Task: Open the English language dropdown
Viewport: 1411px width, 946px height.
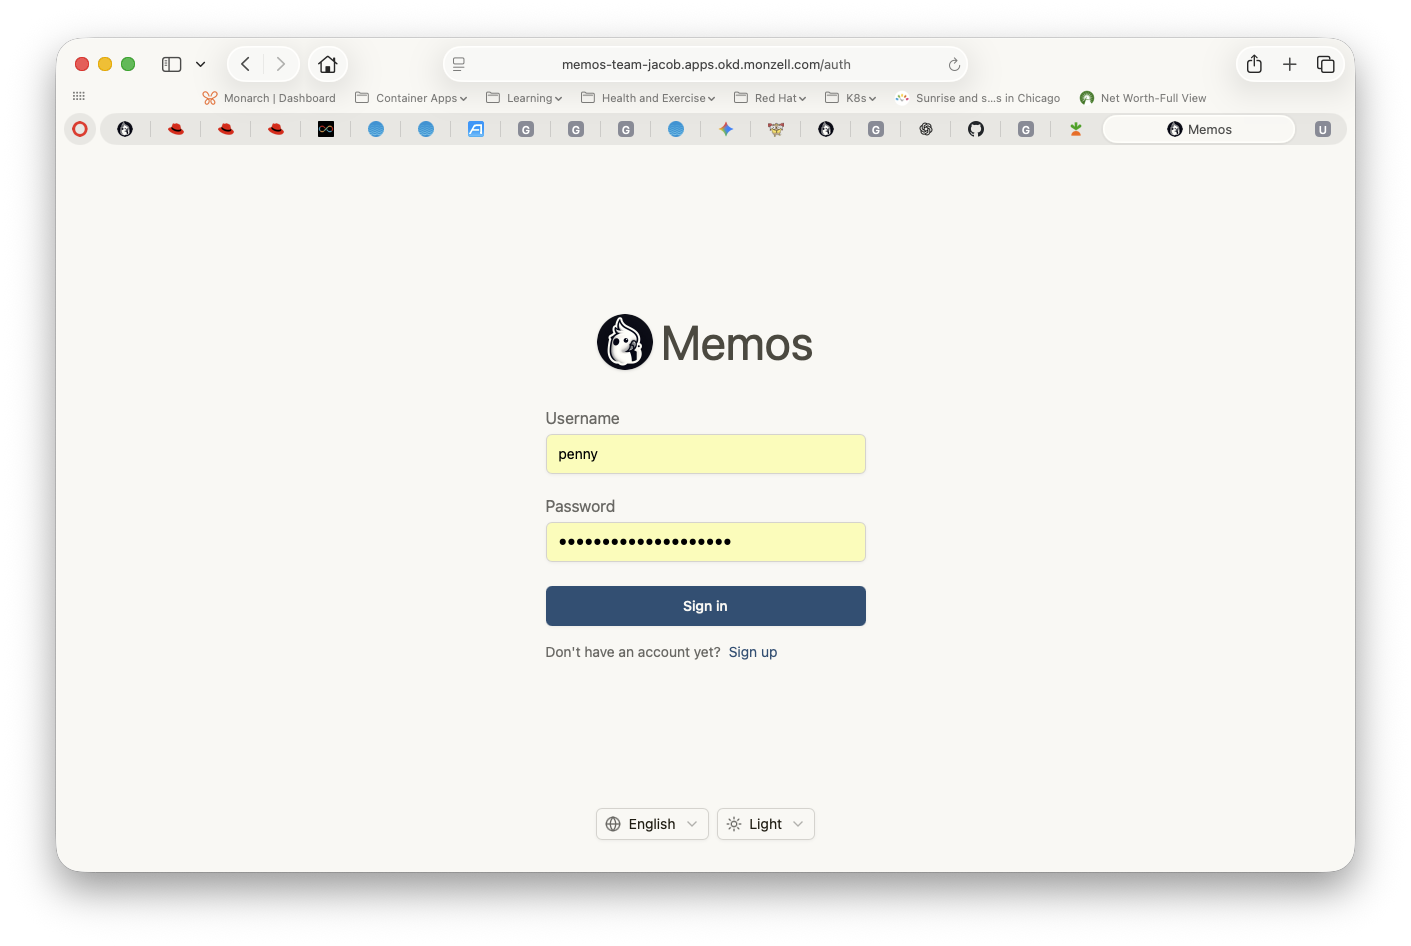Action: (652, 824)
